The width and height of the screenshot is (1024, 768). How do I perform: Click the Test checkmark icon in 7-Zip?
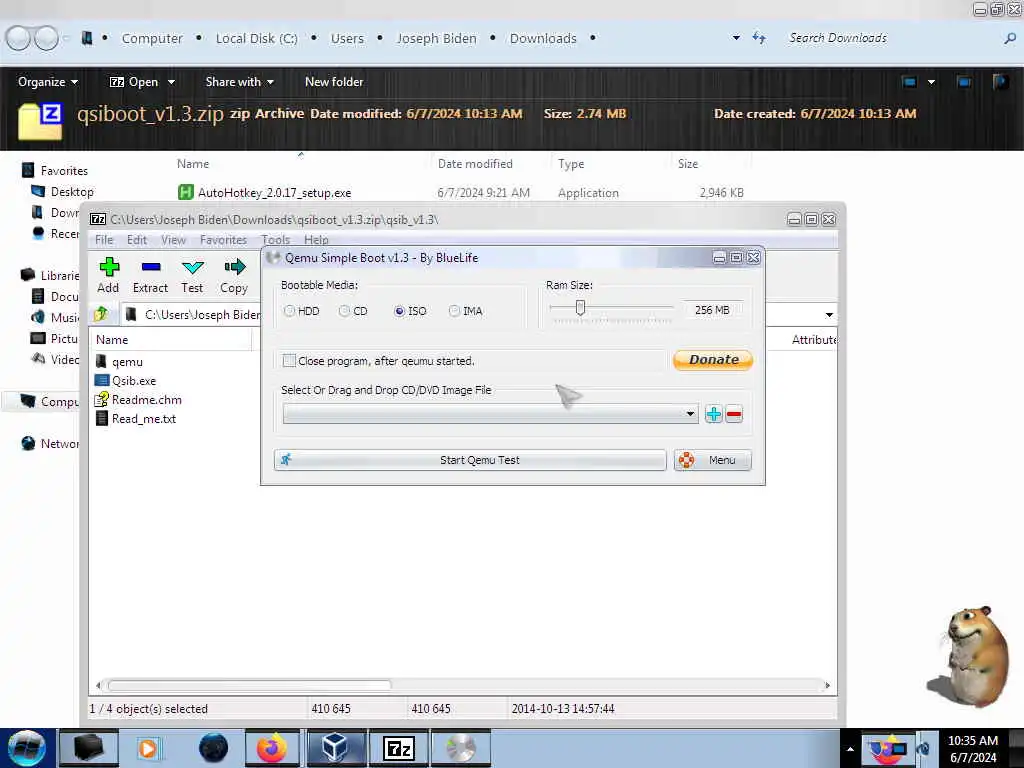click(193, 267)
